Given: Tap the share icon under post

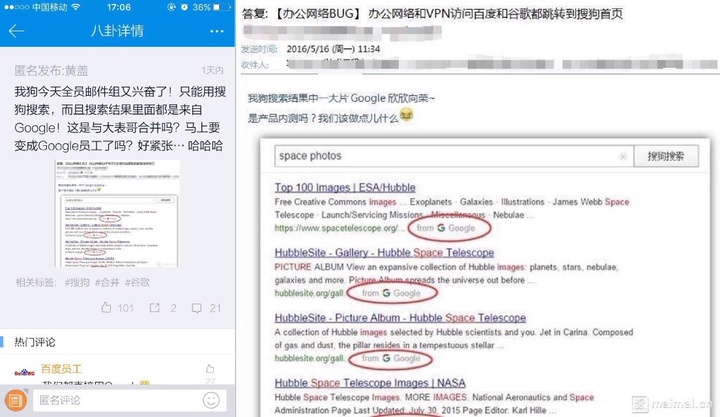Looking at the screenshot, I should (x=155, y=308).
